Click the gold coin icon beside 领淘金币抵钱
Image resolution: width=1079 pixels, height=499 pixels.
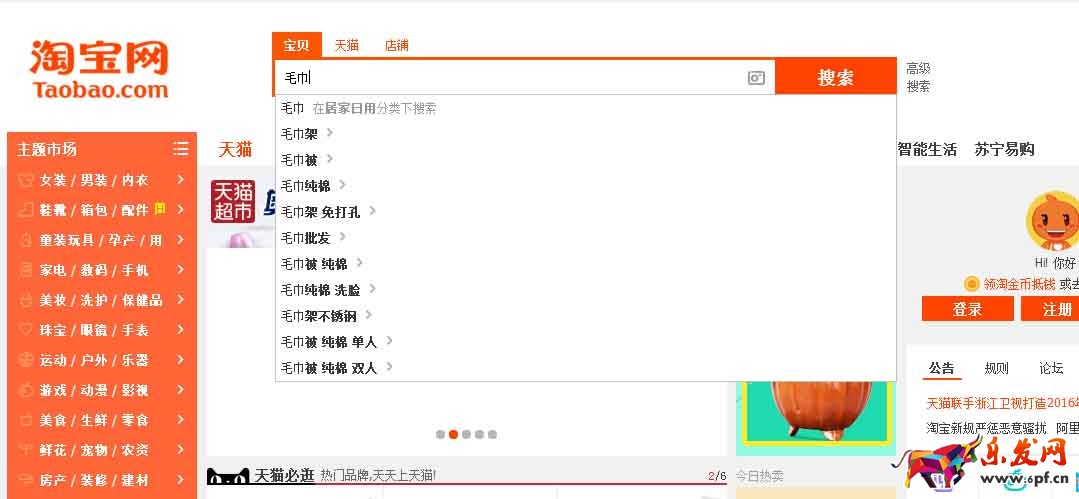[x=970, y=284]
